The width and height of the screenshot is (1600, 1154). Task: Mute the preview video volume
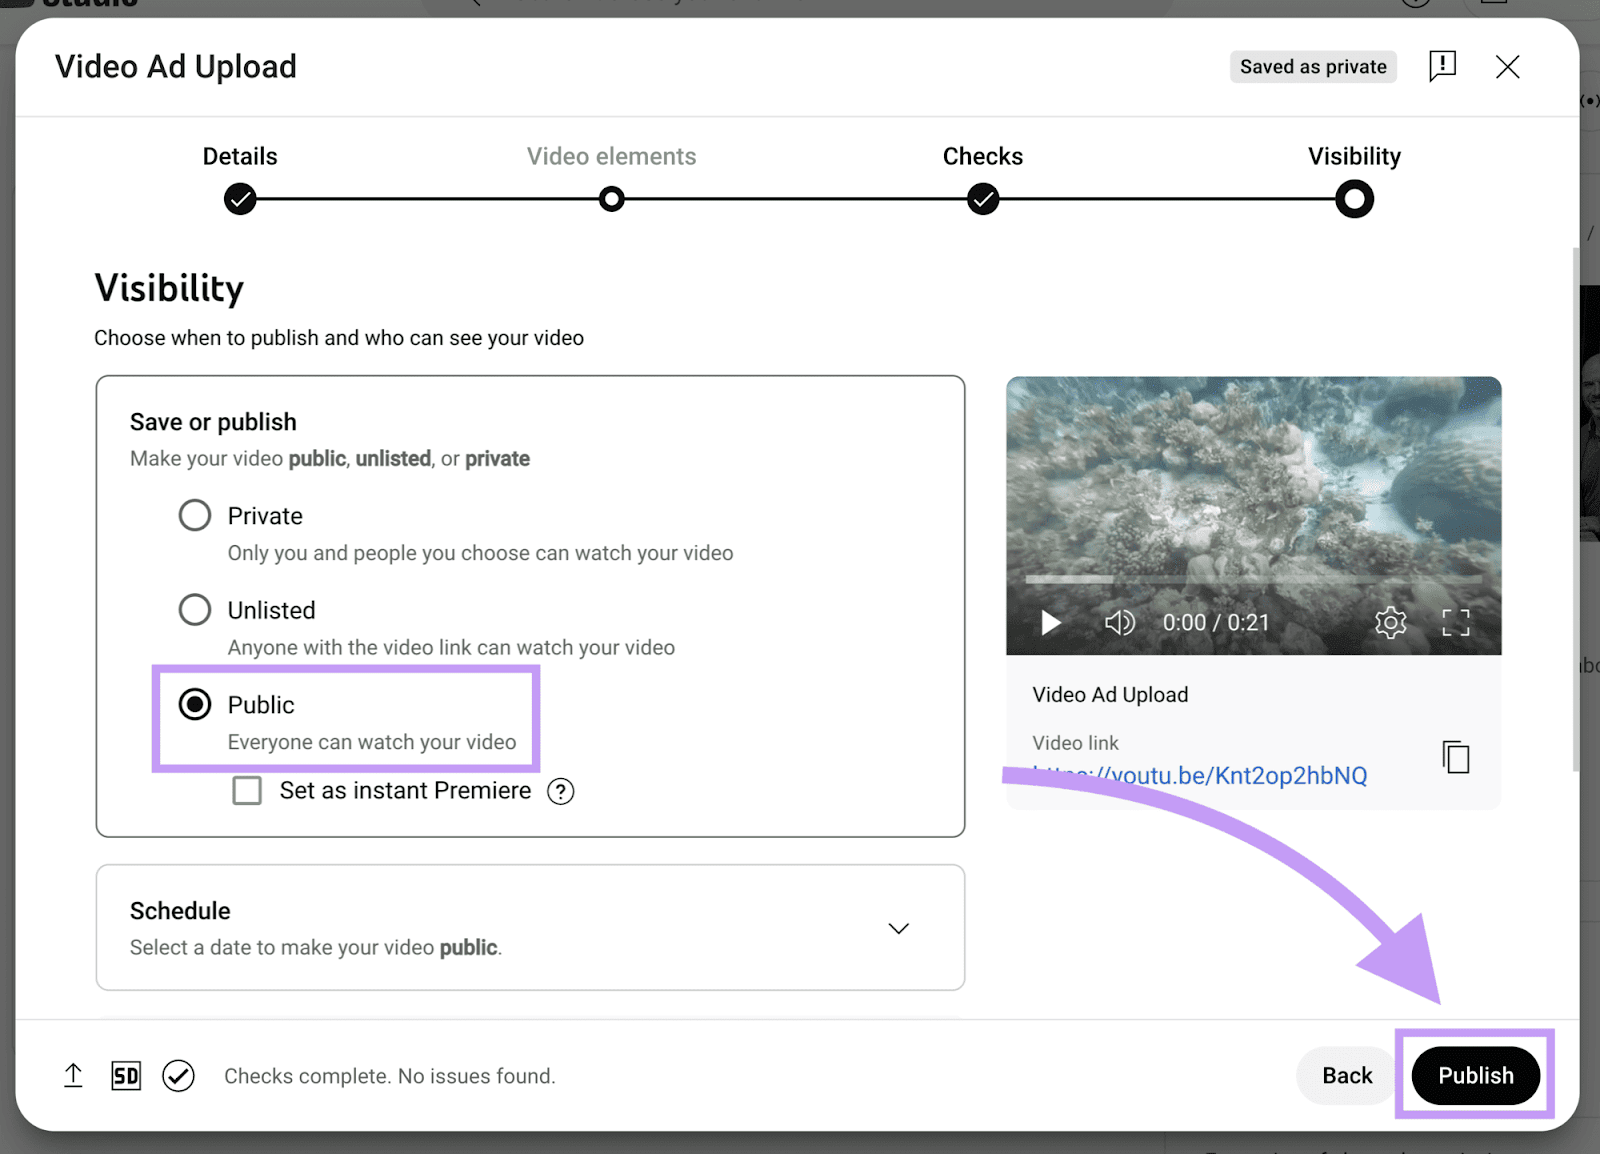click(x=1119, y=622)
